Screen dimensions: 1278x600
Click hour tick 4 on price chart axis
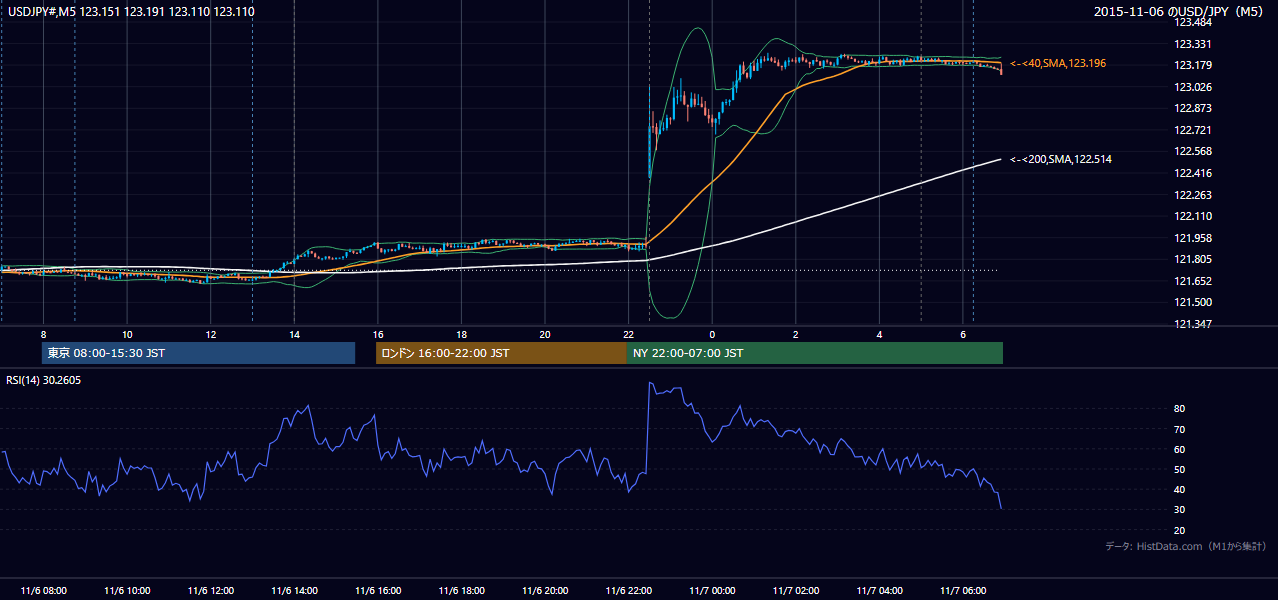(879, 334)
